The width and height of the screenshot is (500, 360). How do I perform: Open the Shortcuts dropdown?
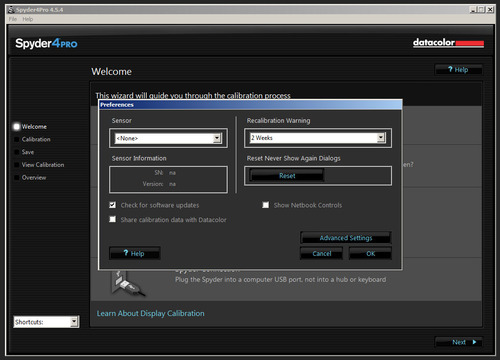pos(46,322)
